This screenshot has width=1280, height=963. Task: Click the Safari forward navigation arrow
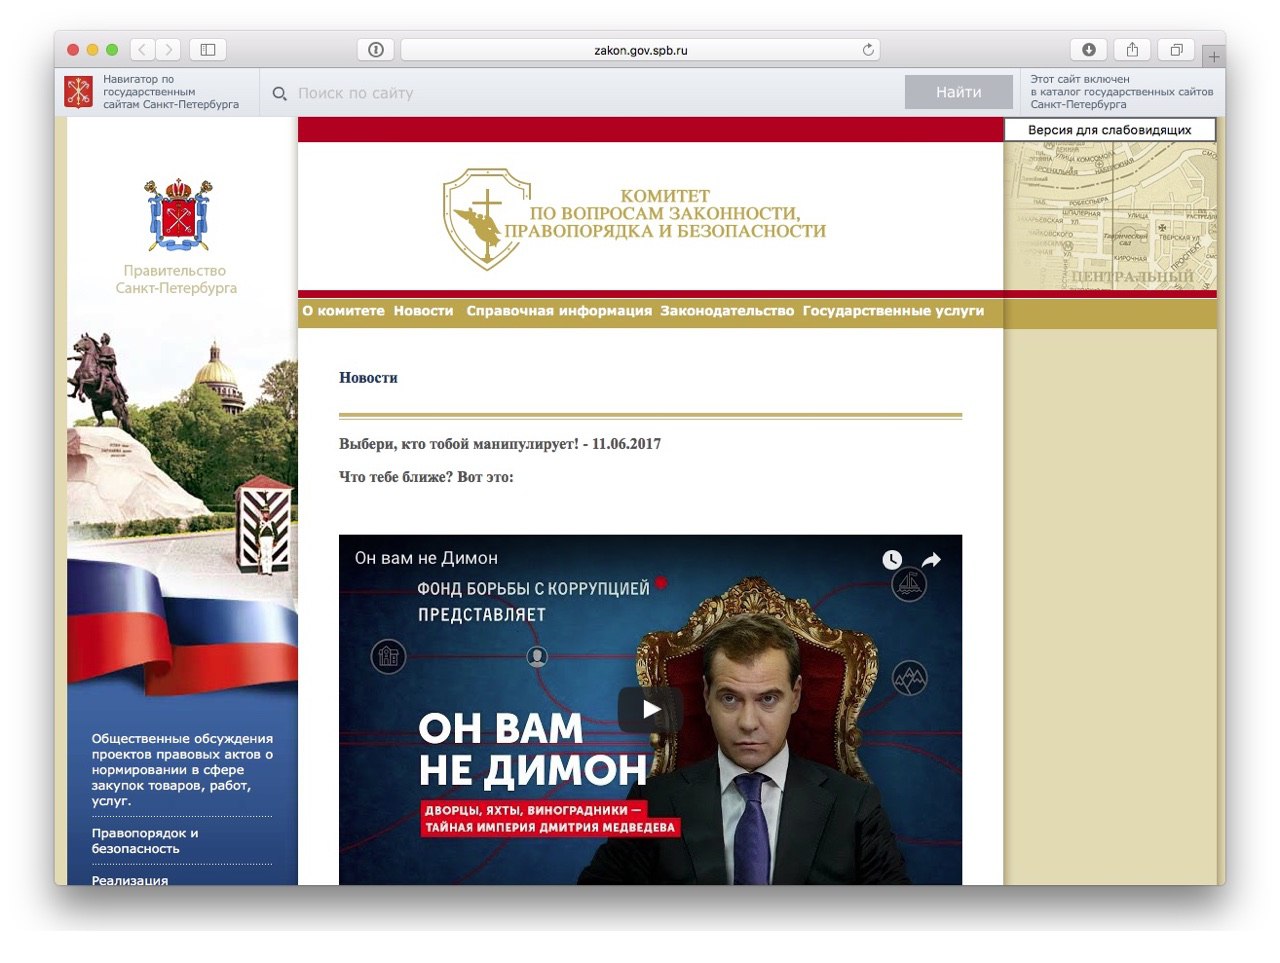[168, 49]
